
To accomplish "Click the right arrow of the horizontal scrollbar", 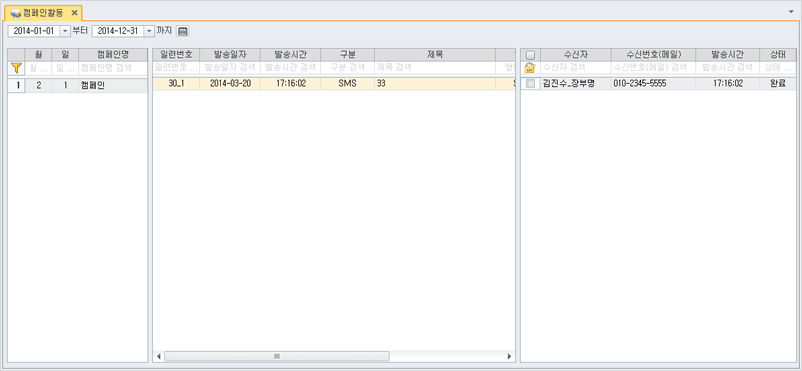I will click(x=509, y=356).
